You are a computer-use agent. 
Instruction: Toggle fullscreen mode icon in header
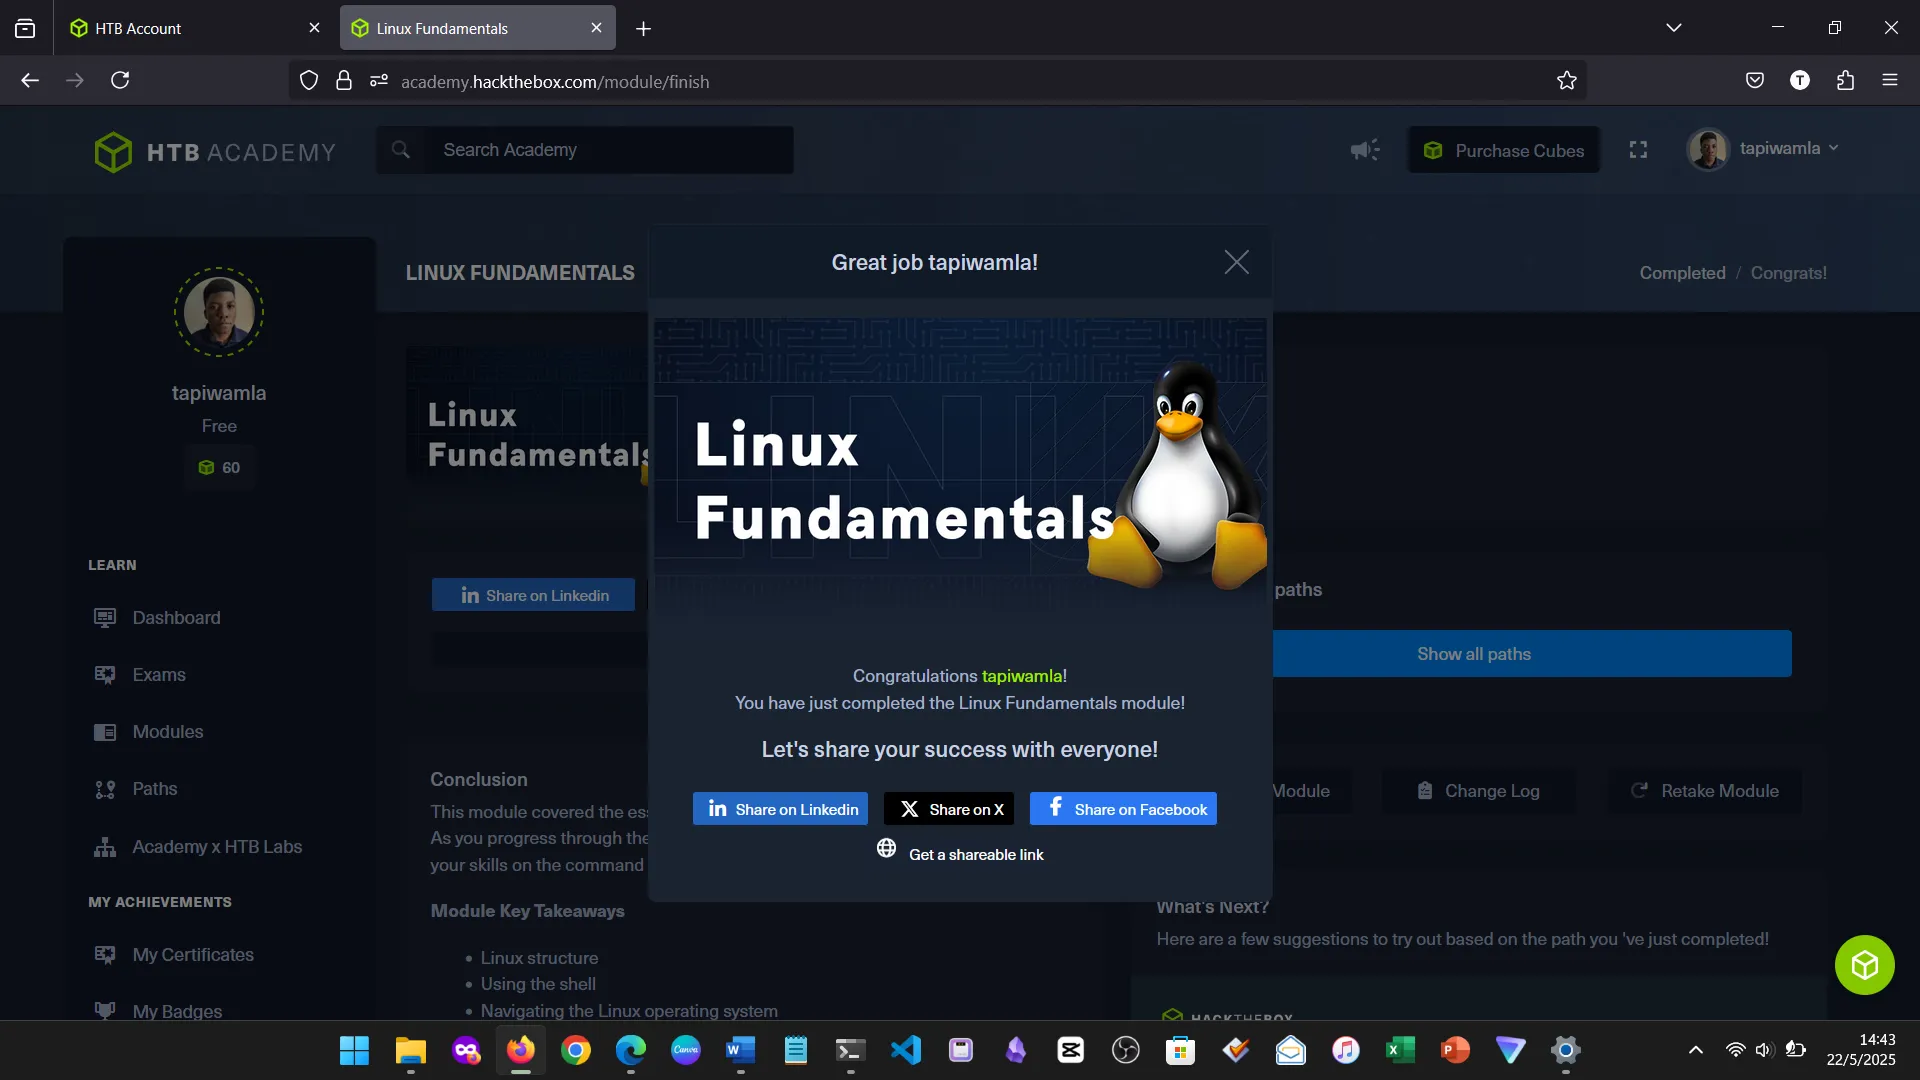(1638, 150)
